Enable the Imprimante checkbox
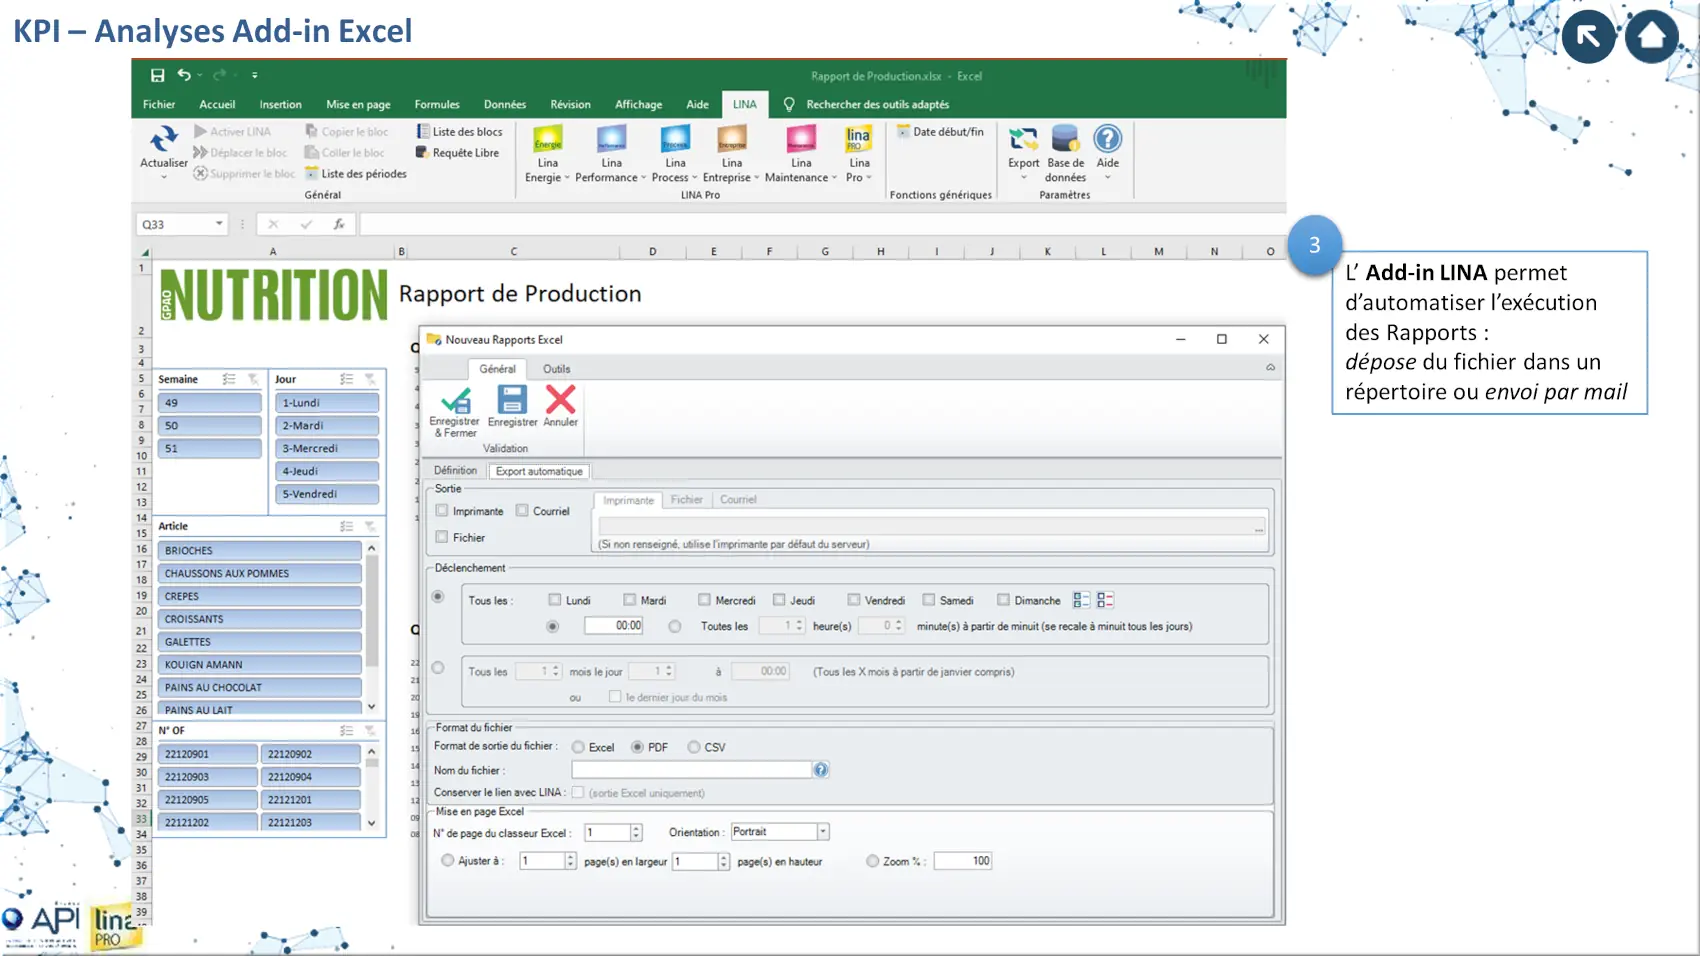The width and height of the screenshot is (1700, 956). tap(442, 511)
